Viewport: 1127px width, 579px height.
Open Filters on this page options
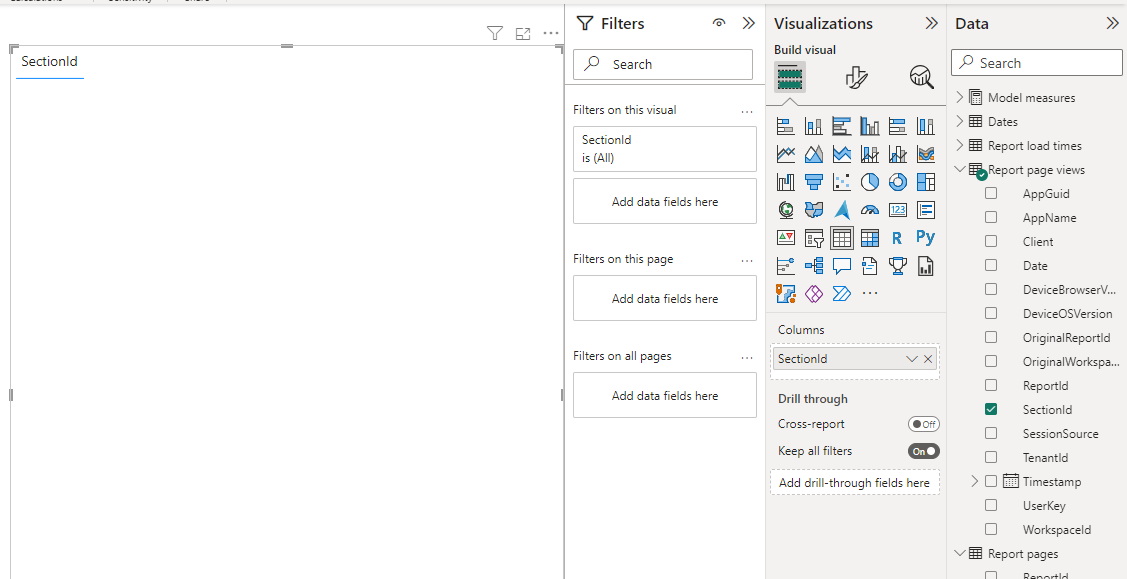point(747,260)
